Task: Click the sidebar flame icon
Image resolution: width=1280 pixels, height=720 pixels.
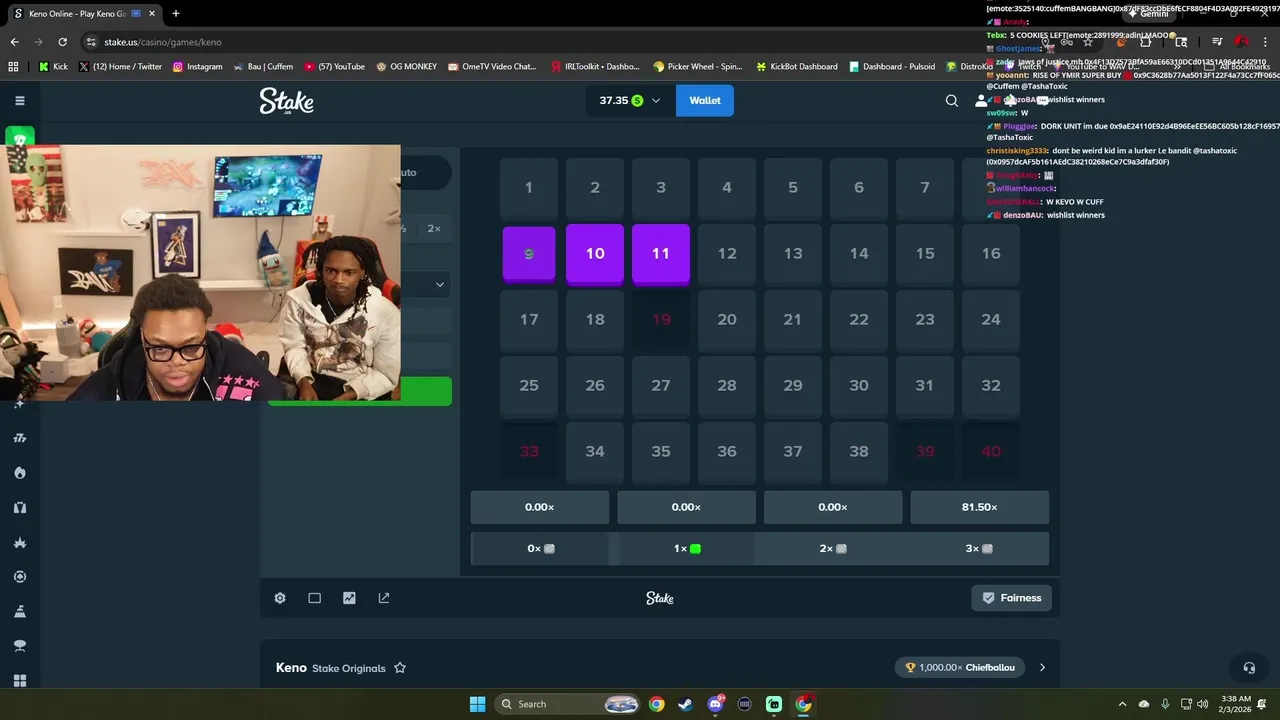Action: pos(19,473)
